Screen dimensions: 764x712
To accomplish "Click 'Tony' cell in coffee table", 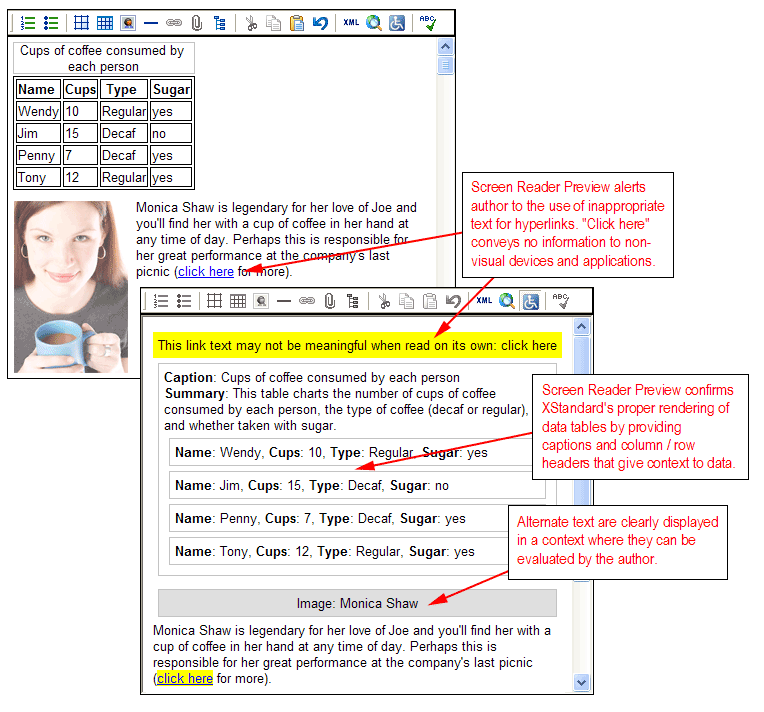I will [x=38, y=177].
